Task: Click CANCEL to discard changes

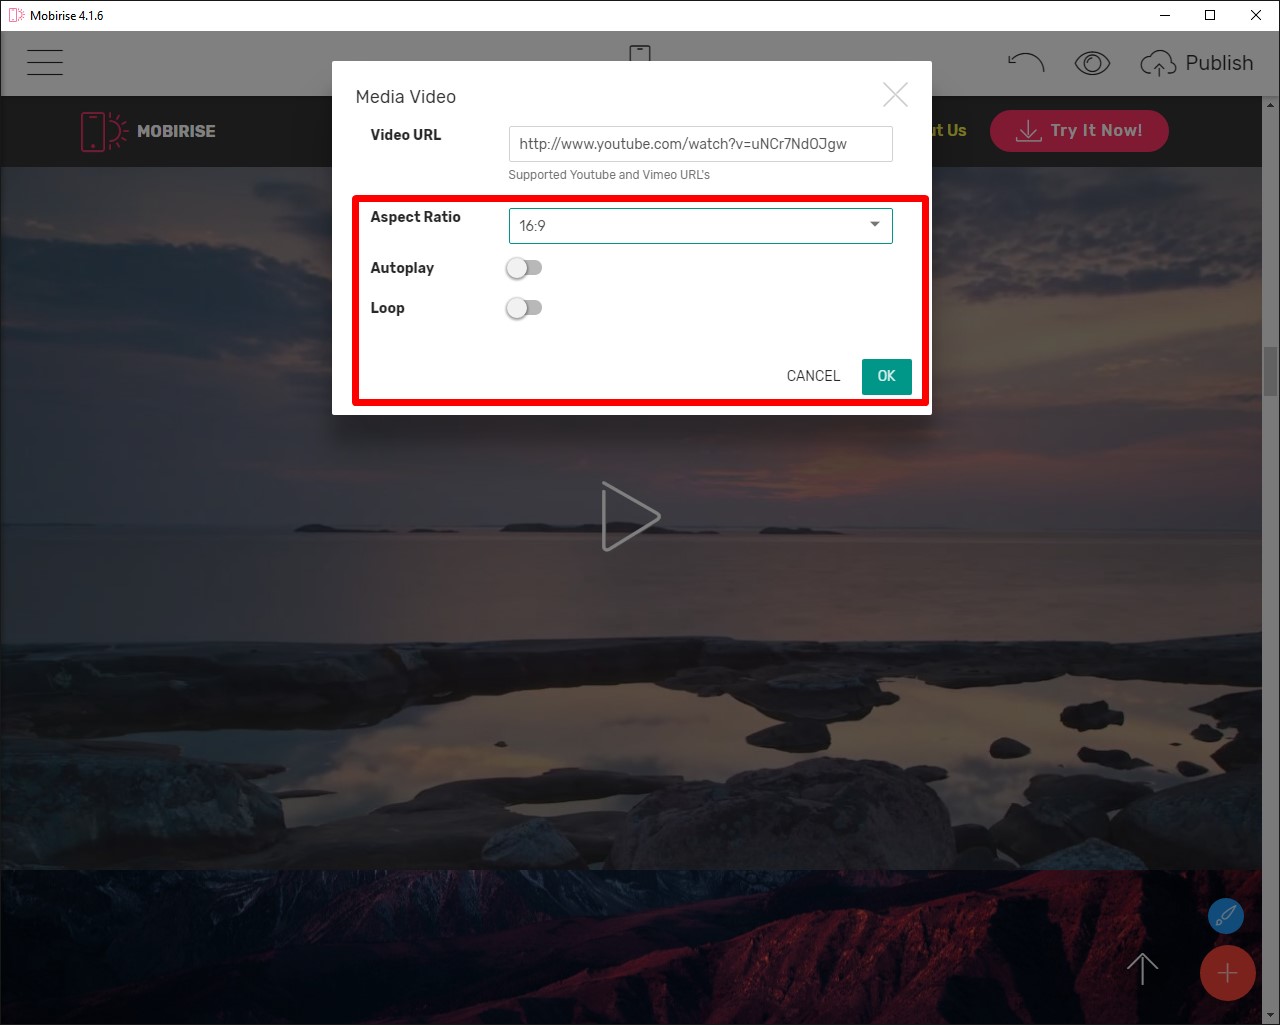Action: pyautogui.click(x=812, y=376)
